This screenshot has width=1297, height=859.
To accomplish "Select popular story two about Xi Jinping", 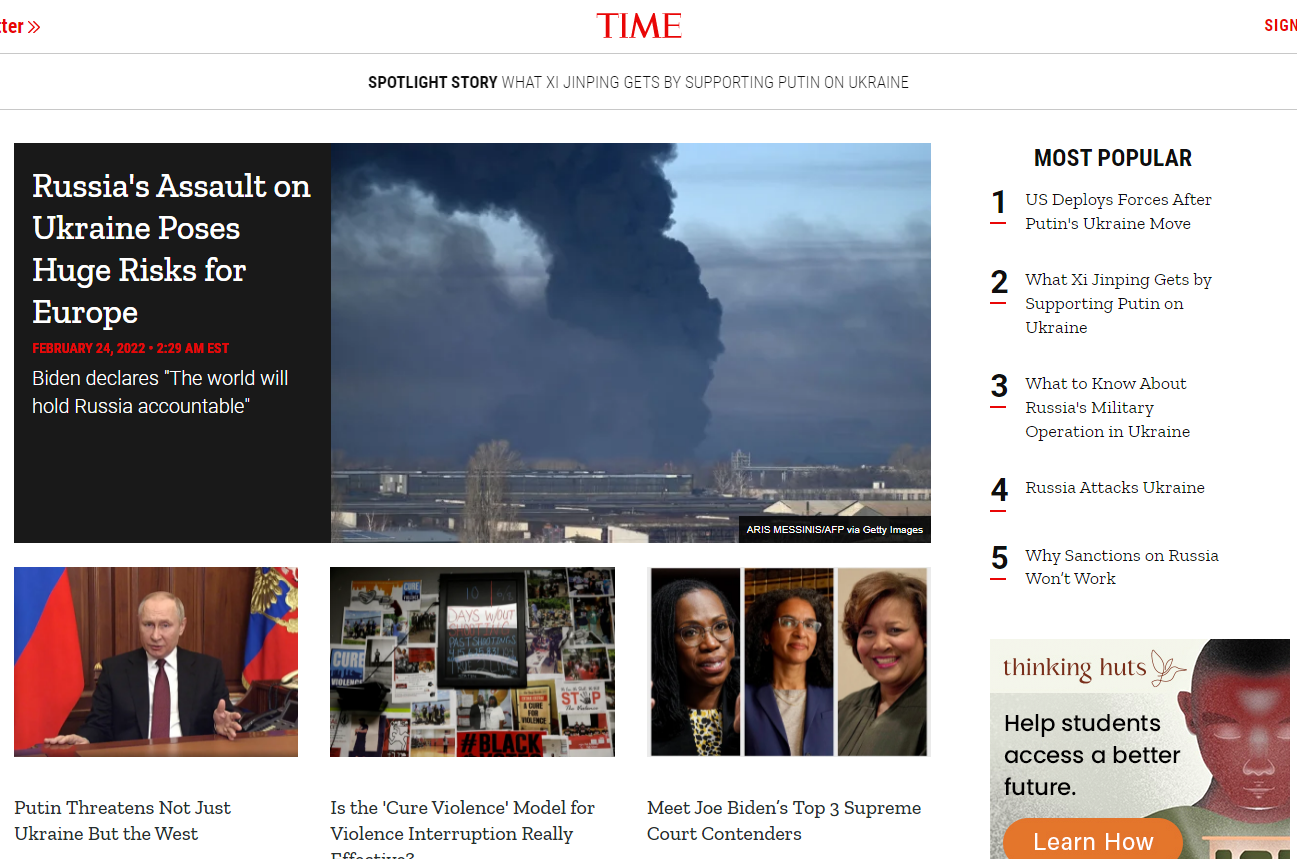I will click(1118, 303).
